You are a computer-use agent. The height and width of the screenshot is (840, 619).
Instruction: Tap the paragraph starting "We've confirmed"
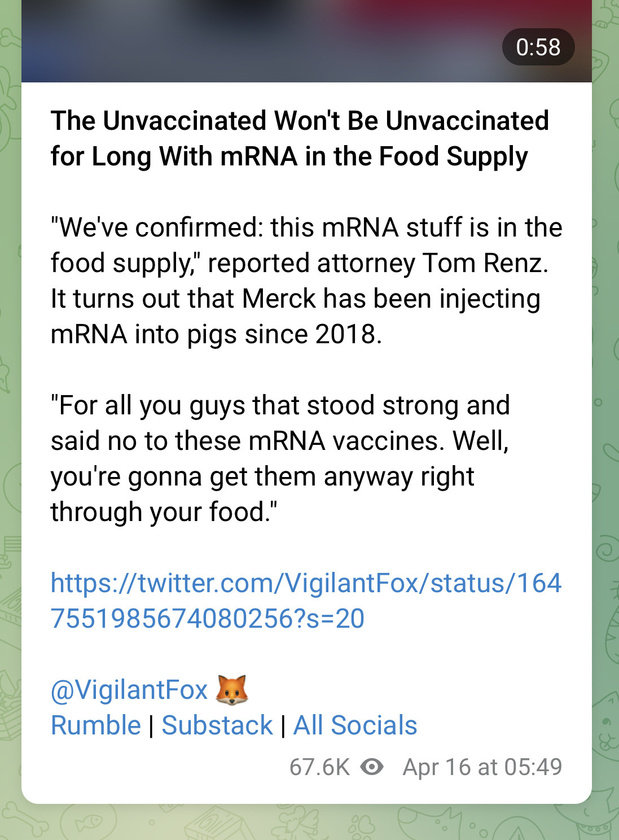tap(306, 281)
